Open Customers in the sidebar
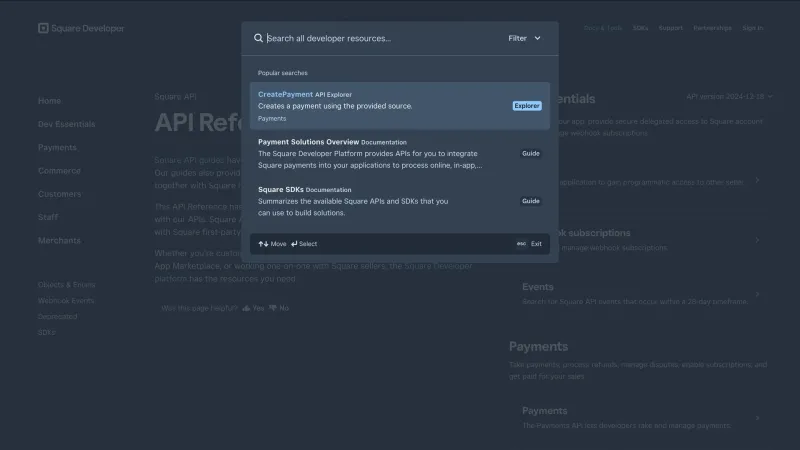 pyautogui.click(x=59, y=194)
